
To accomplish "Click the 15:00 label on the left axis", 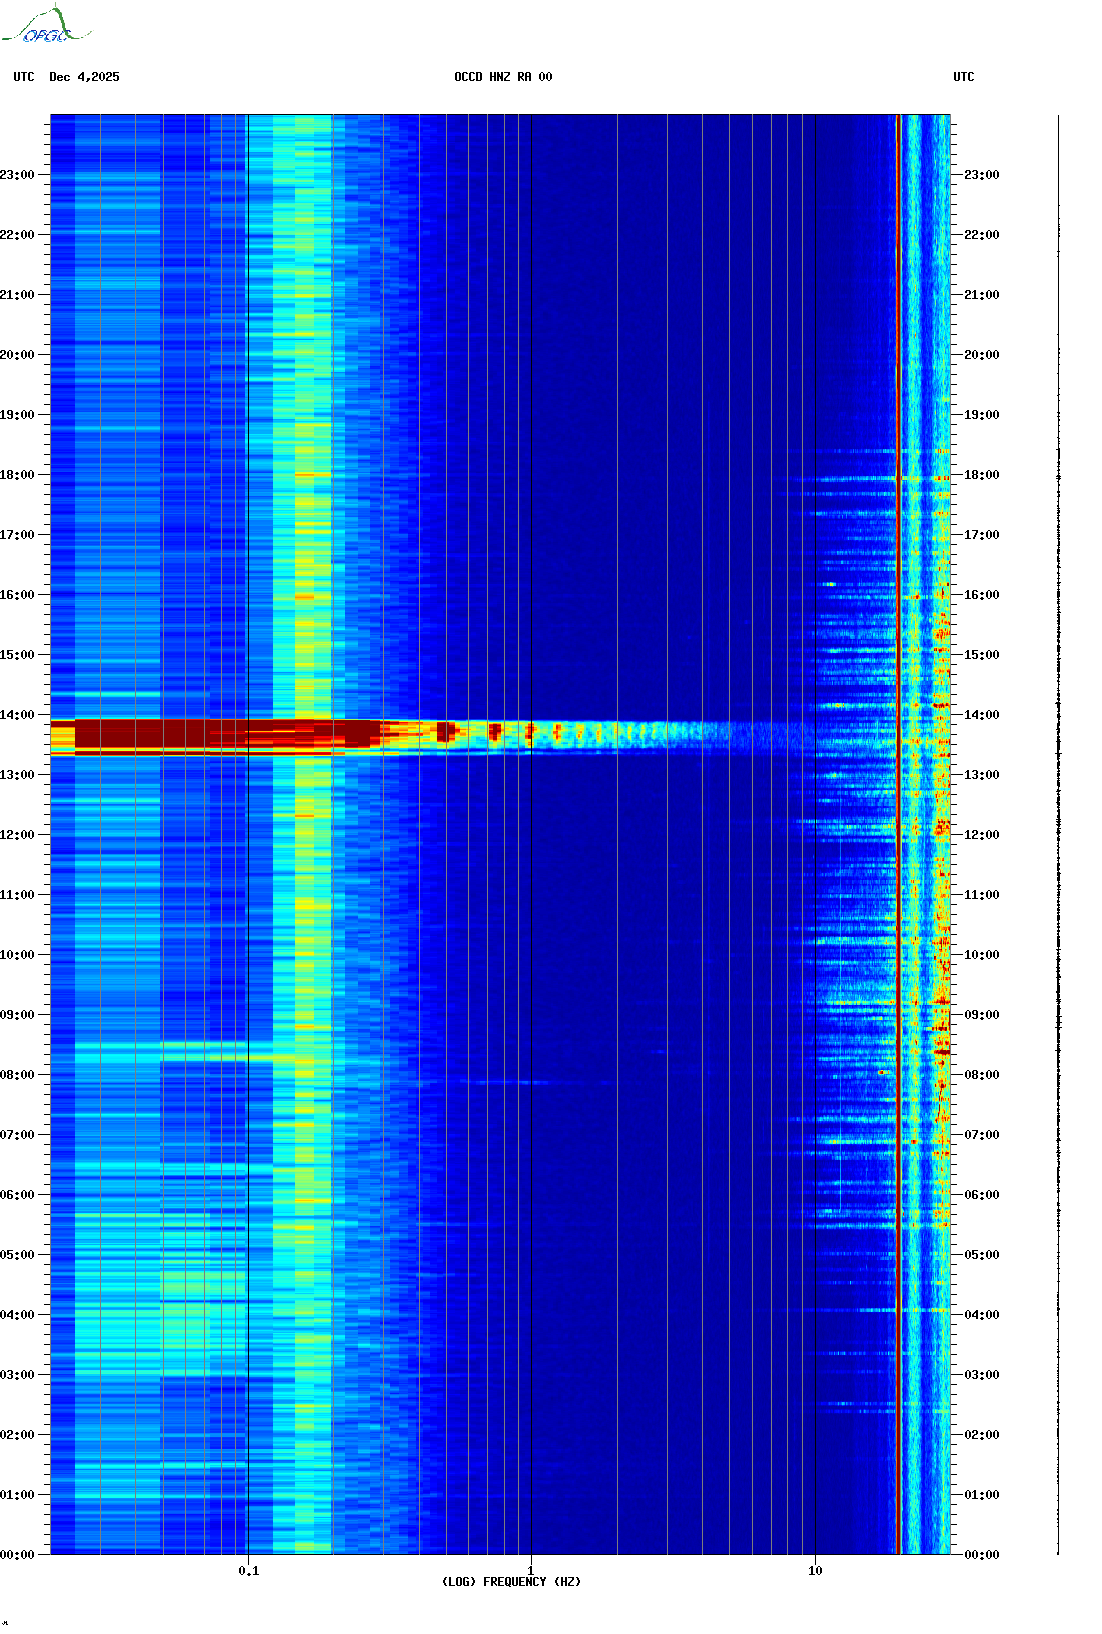I will pos(17,655).
